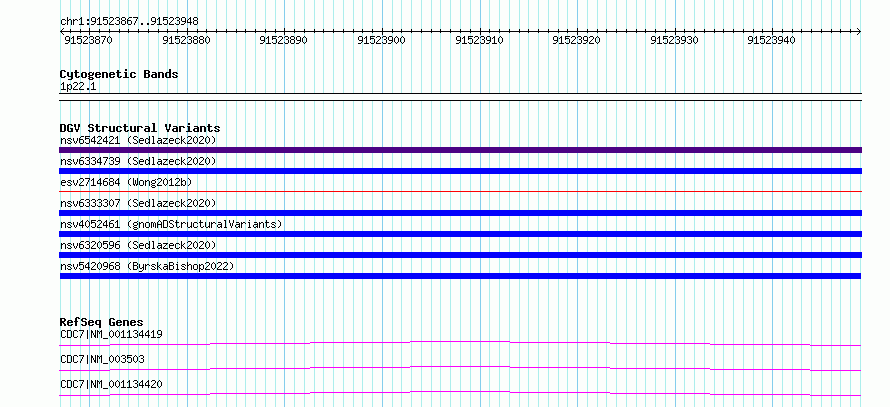Select the nsv6320596 (Sedlazeck2020) label

[x=138, y=245]
